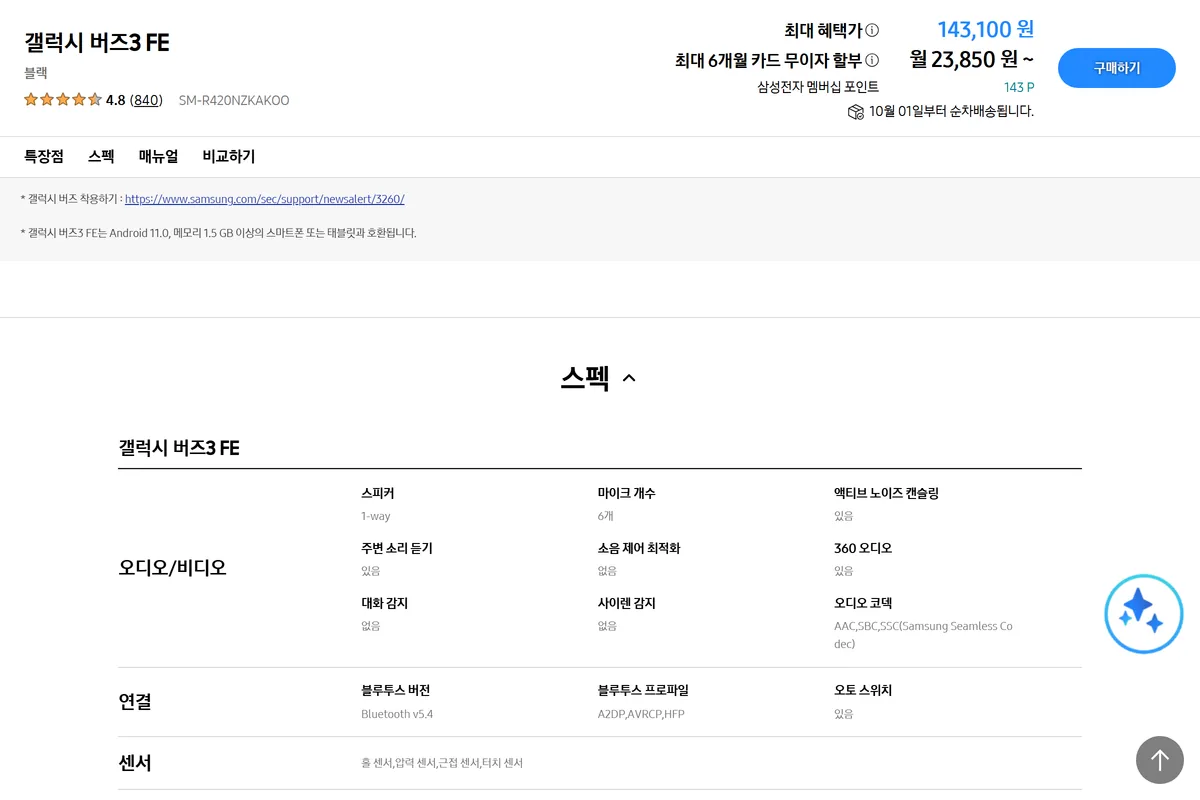Open the 비교하기 tab
Viewport: 1200px width, 800px height.
229,156
